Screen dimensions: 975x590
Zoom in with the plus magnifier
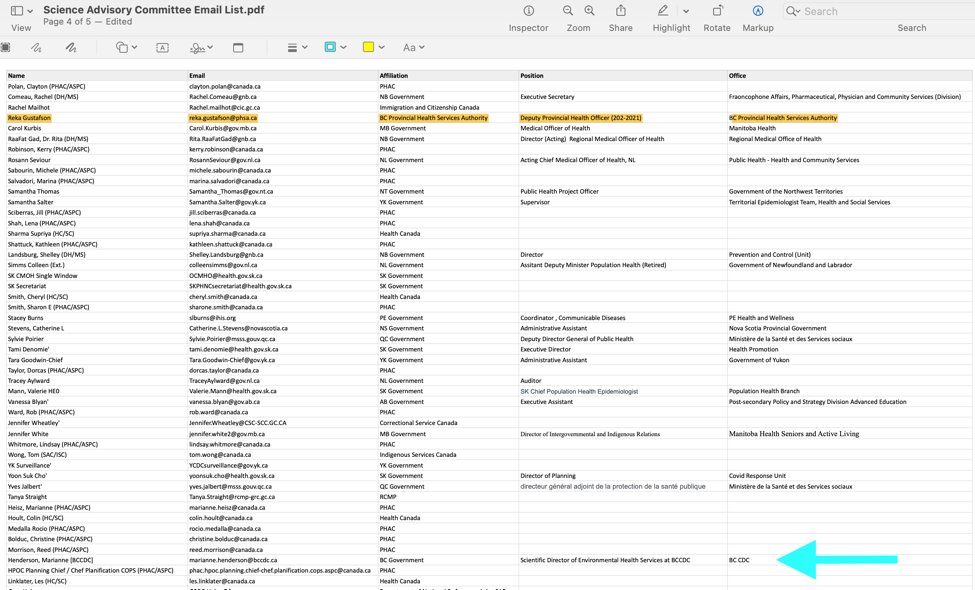point(589,11)
